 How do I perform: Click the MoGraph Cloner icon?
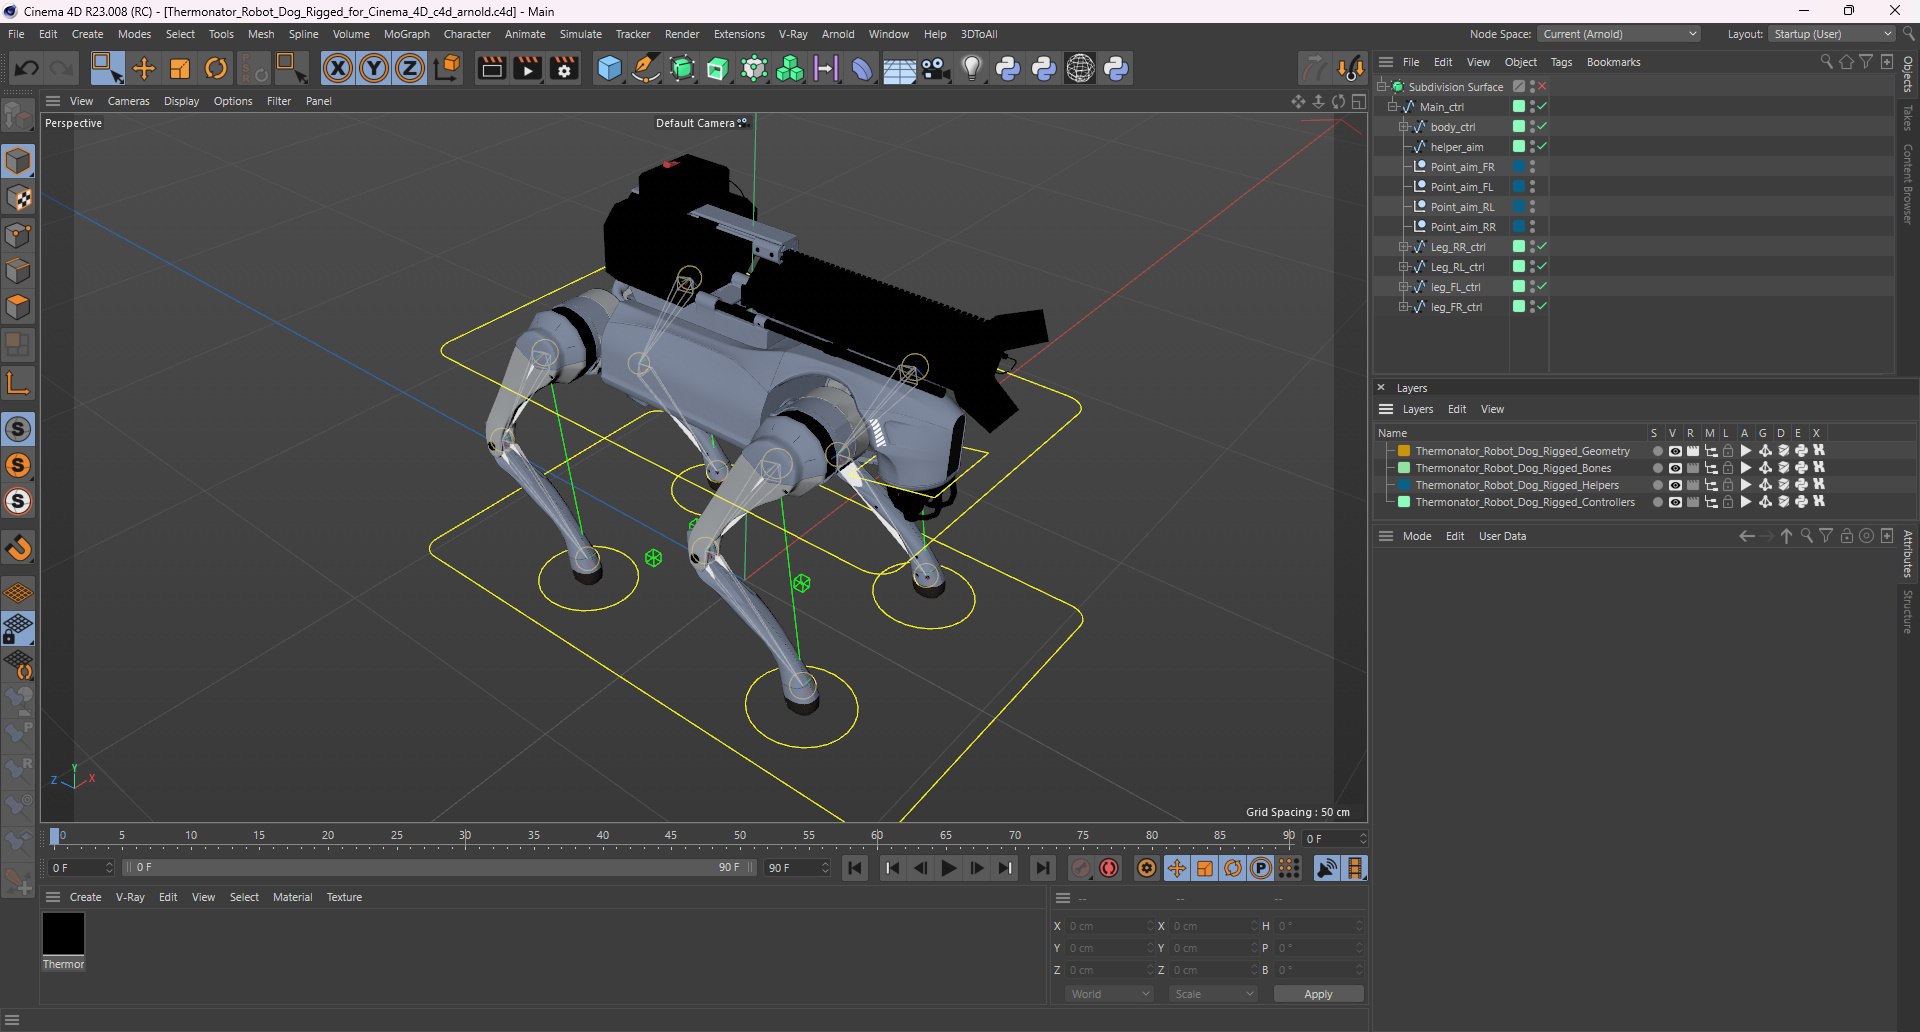pyautogui.click(x=790, y=68)
